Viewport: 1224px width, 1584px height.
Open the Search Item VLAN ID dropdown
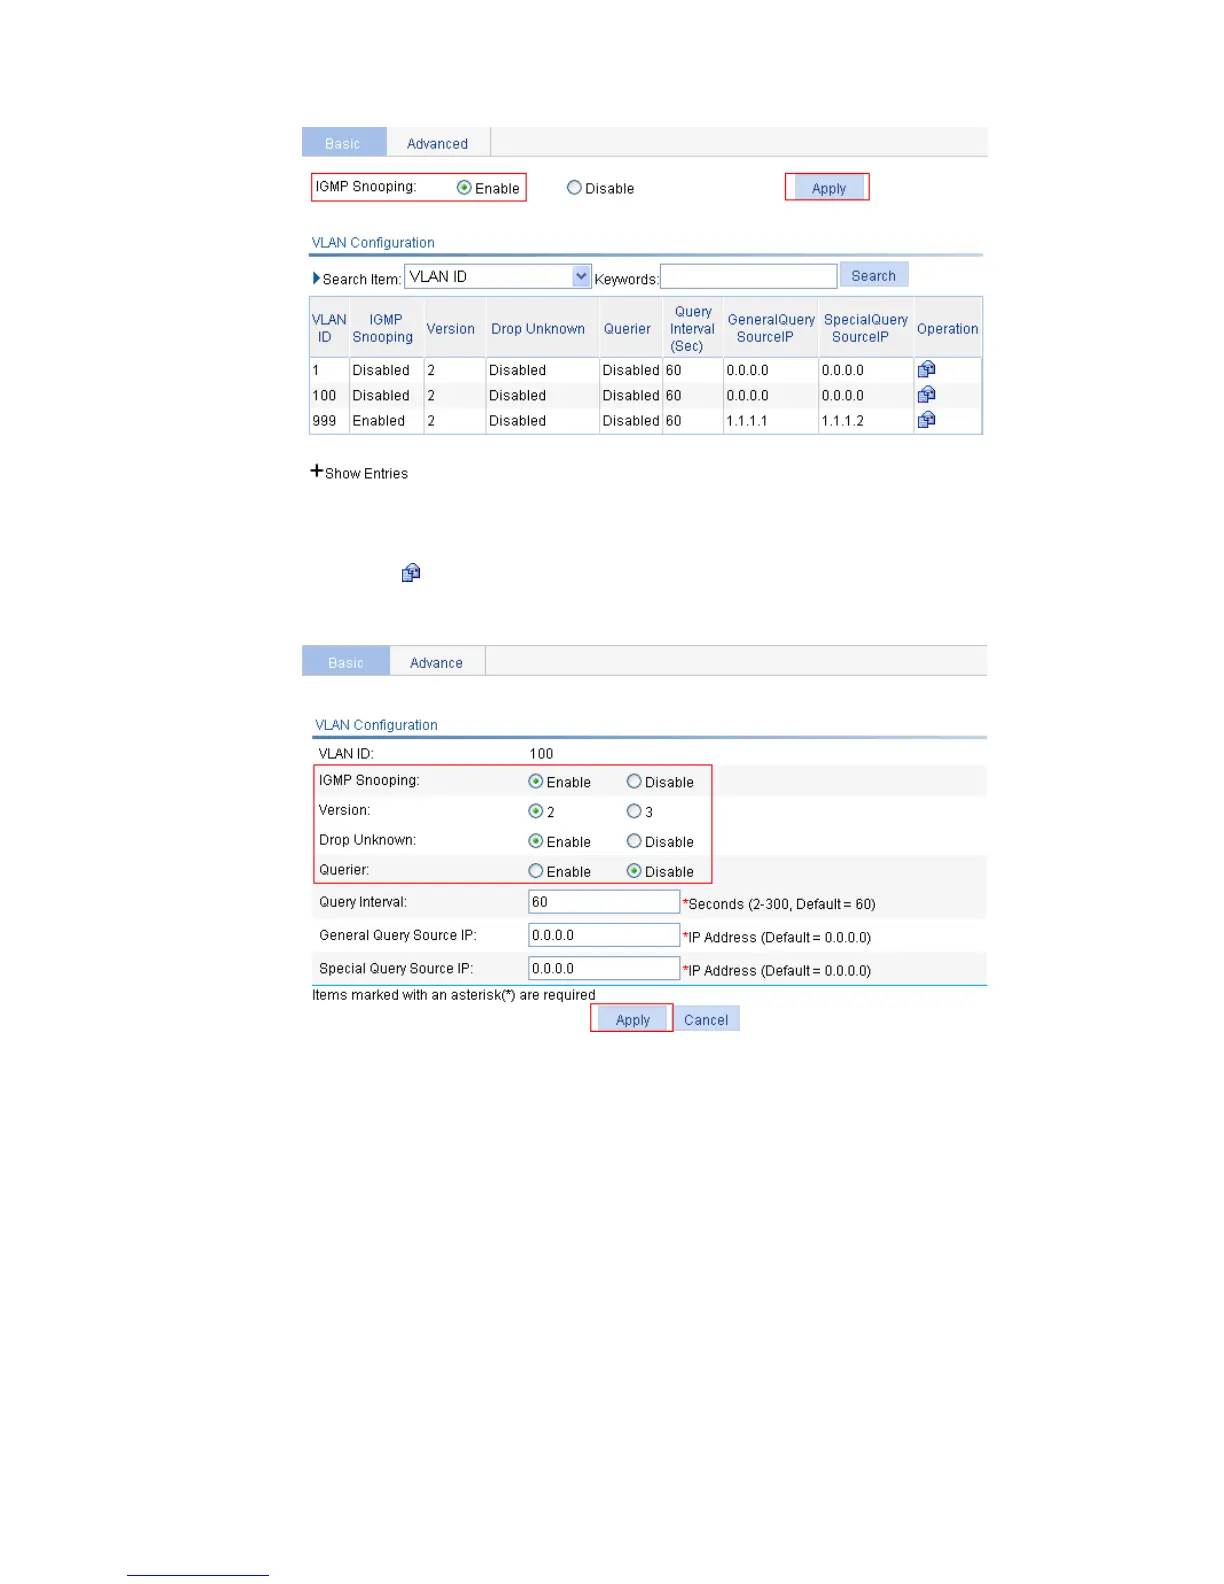498,276
